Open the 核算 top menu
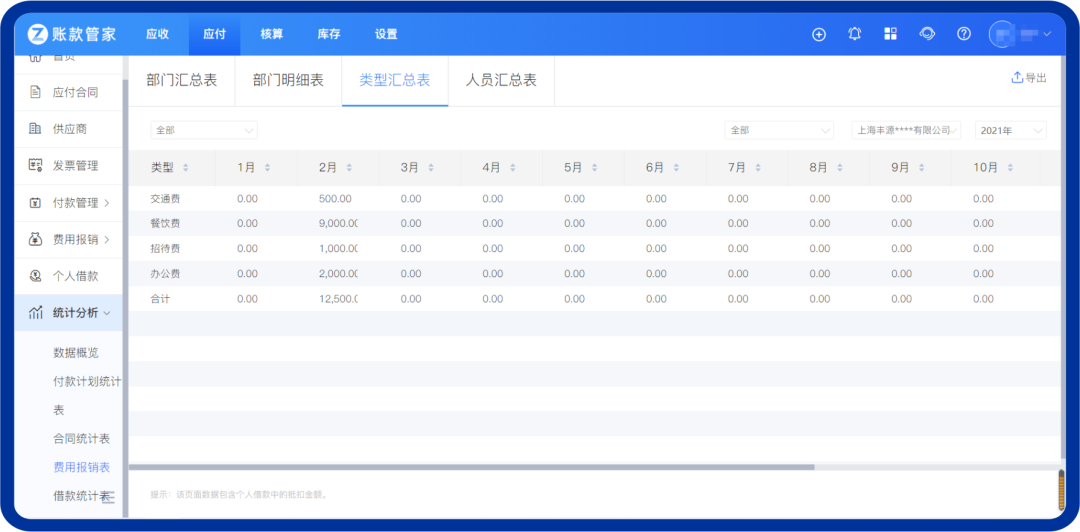Image resolution: width=1080 pixels, height=532 pixels. click(x=272, y=34)
